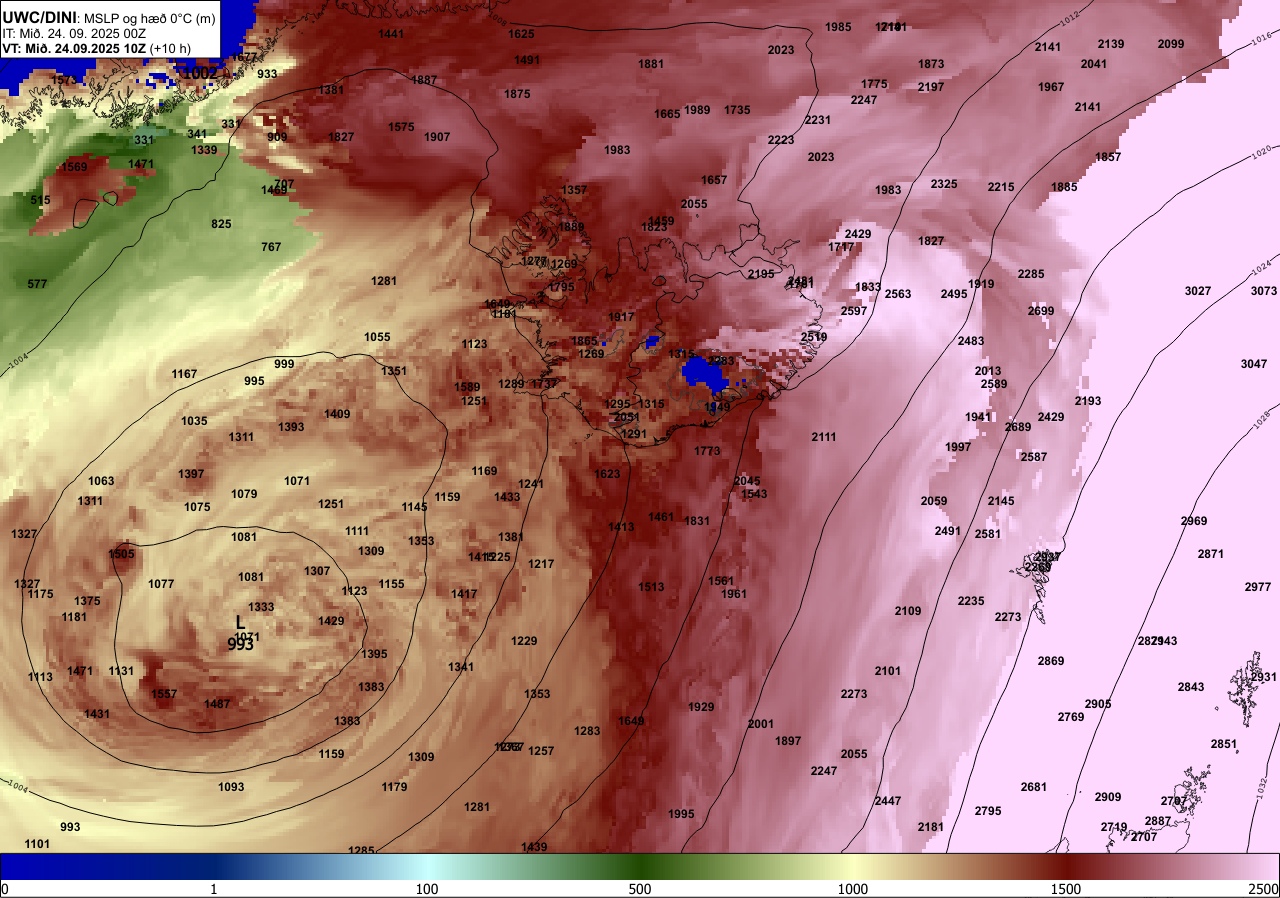The image size is (1280, 898).
Task: Click the height value 2325
Action: [944, 184]
